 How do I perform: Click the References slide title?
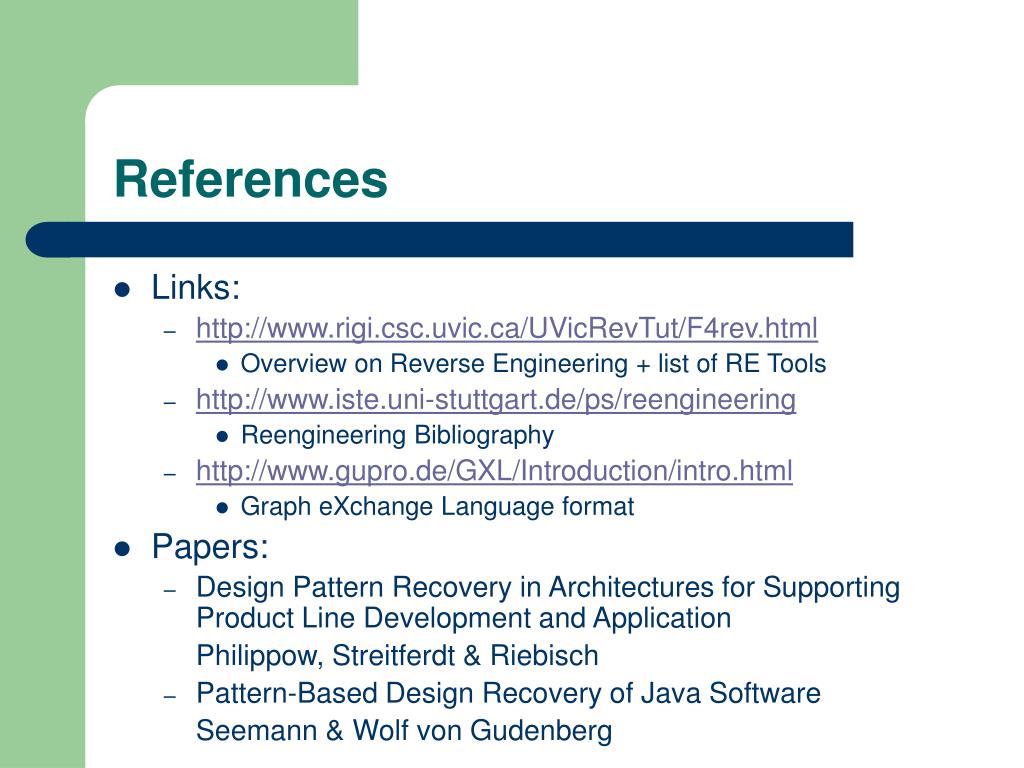[x=251, y=179]
